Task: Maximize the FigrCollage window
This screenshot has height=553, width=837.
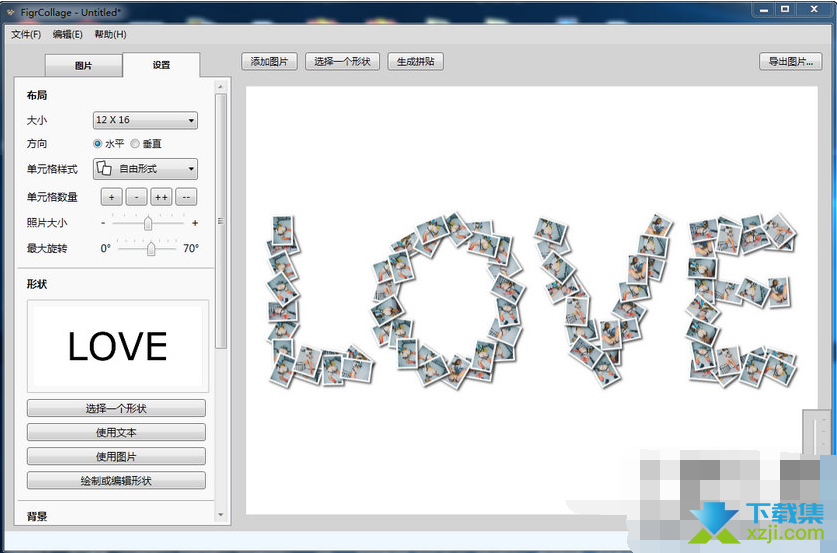Action: click(x=785, y=10)
